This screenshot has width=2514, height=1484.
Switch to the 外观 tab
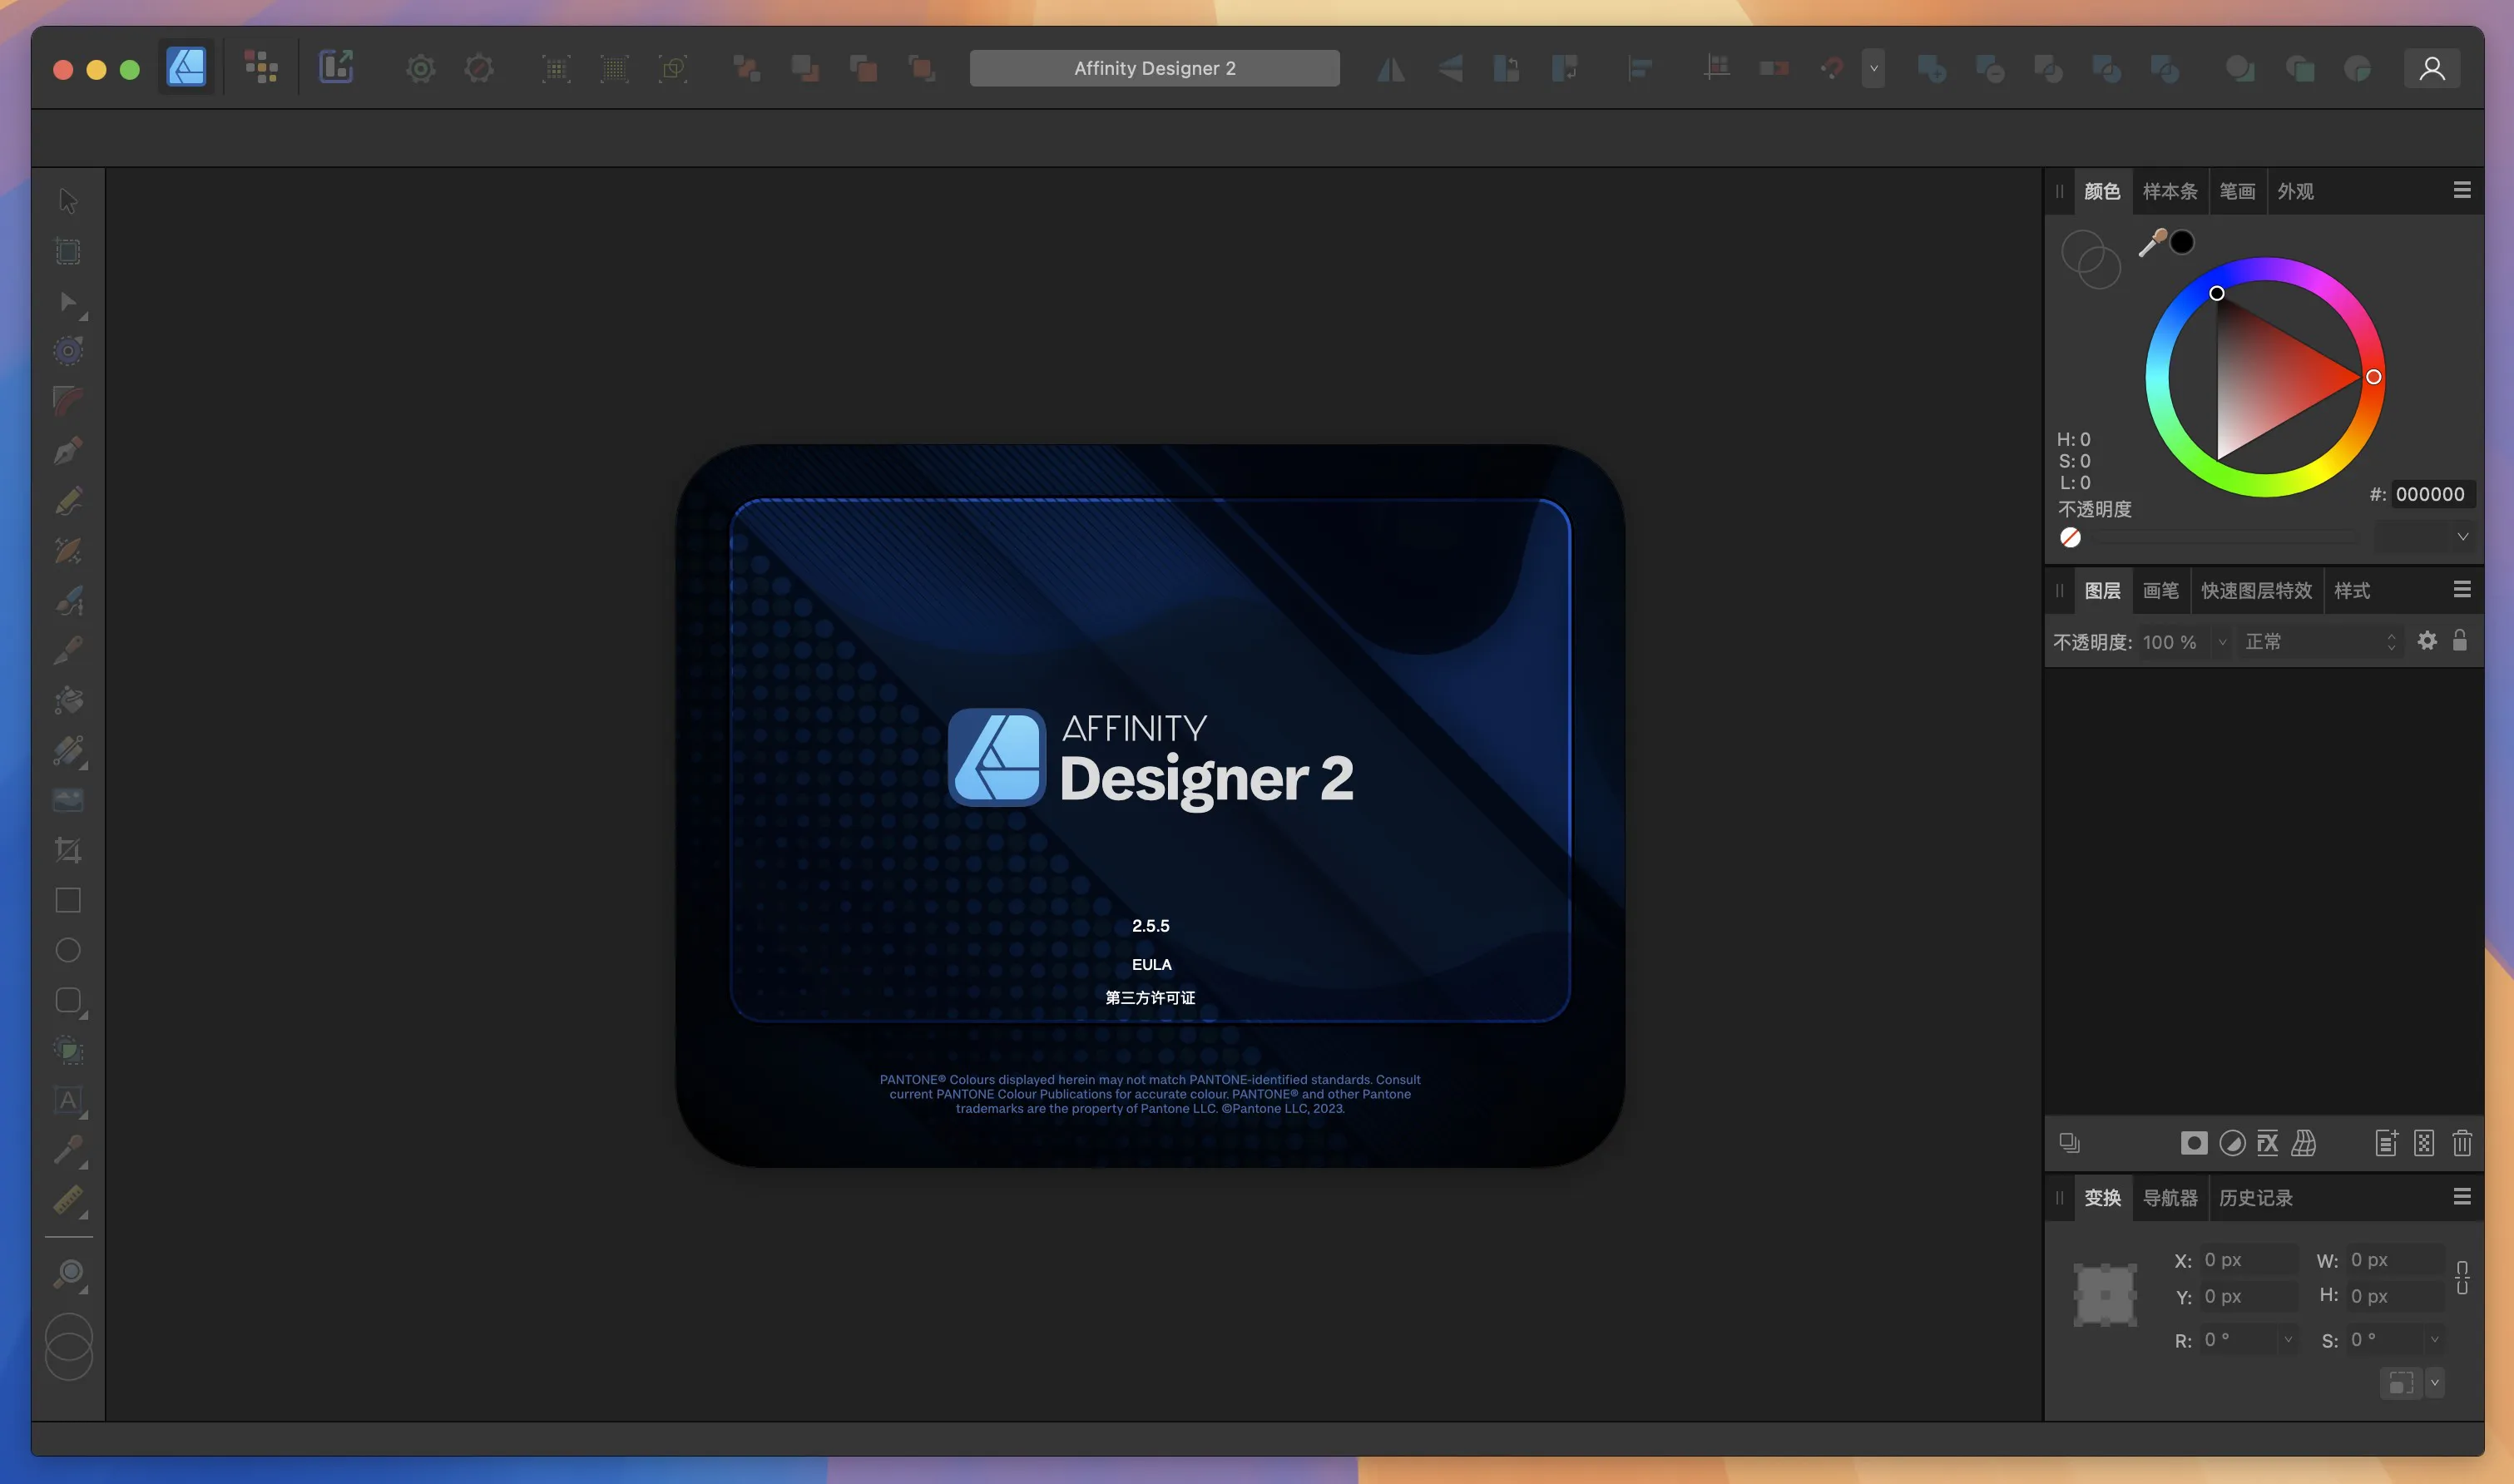[x=2295, y=191]
